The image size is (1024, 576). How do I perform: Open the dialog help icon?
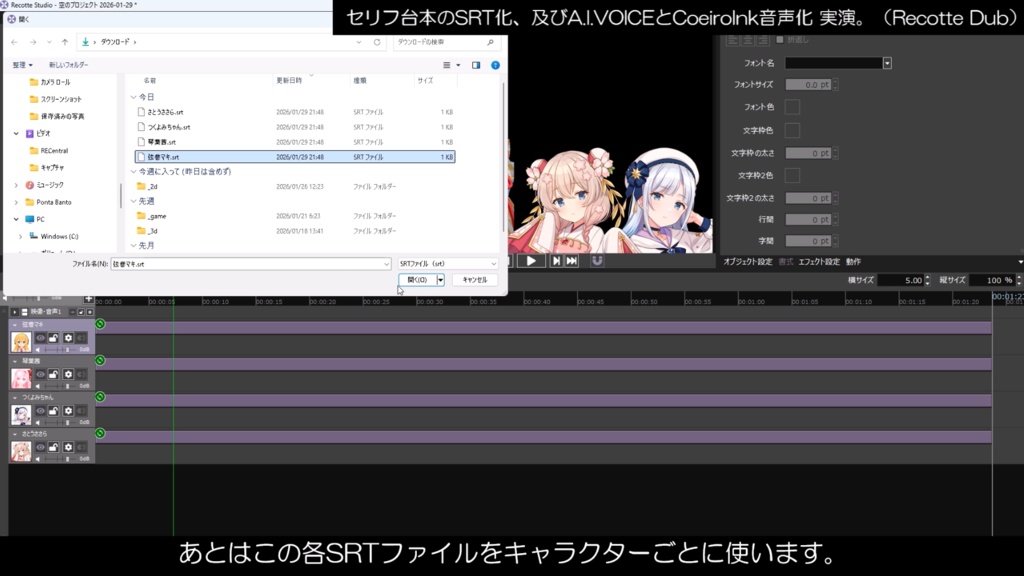pos(495,65)
